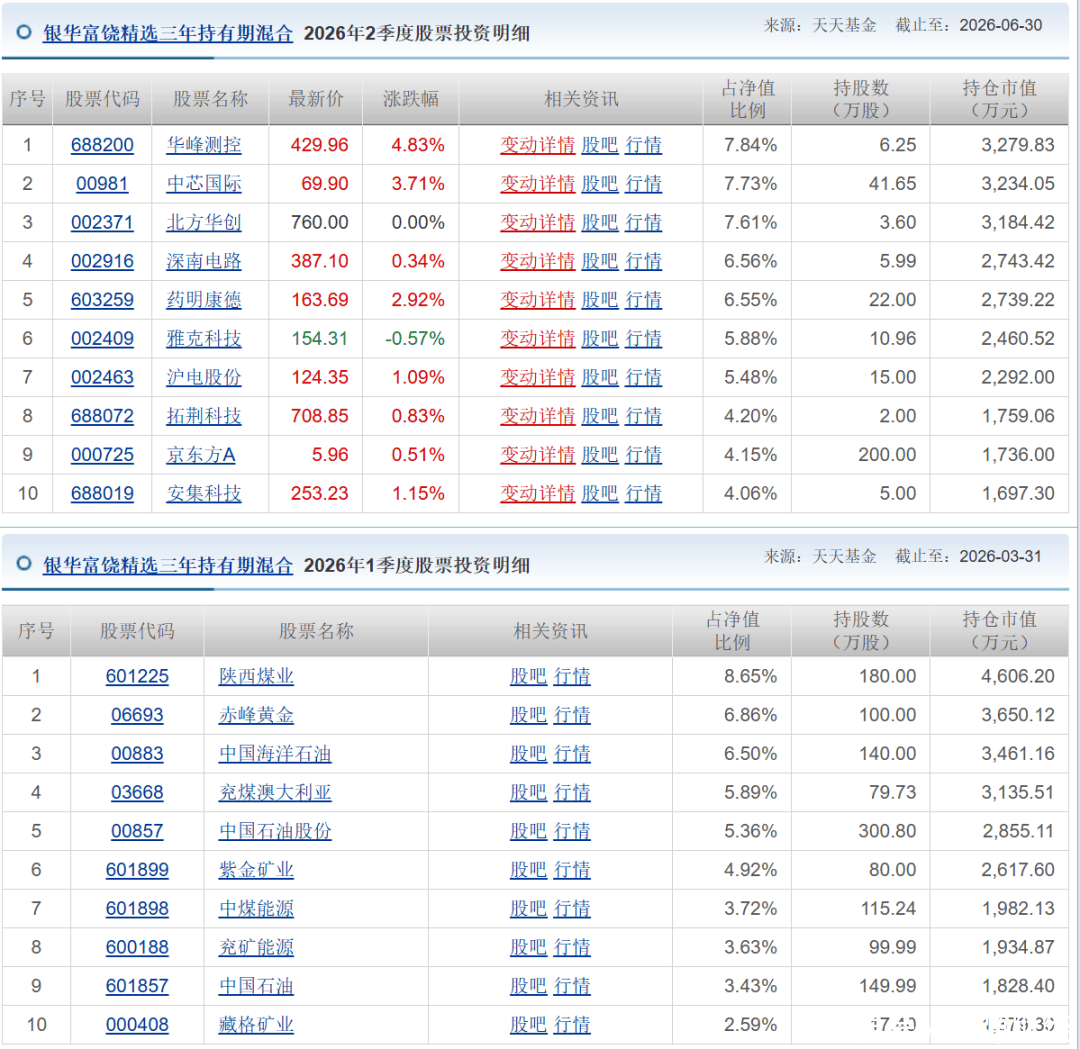Open 变动详情 for 中芯国际 row
Image resolution: width=1080 pixels, height=1049 pixels.
click(537, 184)
